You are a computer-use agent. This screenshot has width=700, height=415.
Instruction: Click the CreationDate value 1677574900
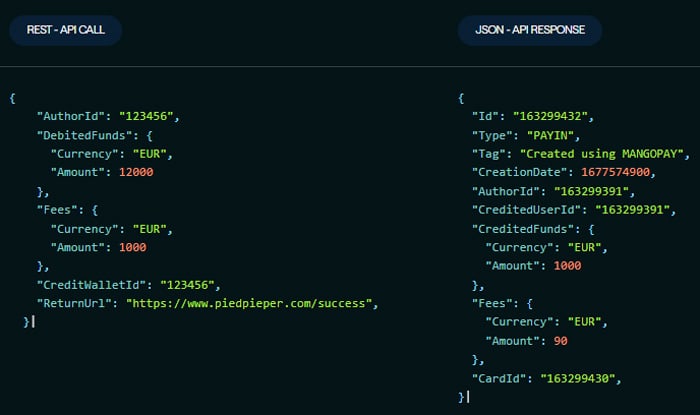click(616, 172)
